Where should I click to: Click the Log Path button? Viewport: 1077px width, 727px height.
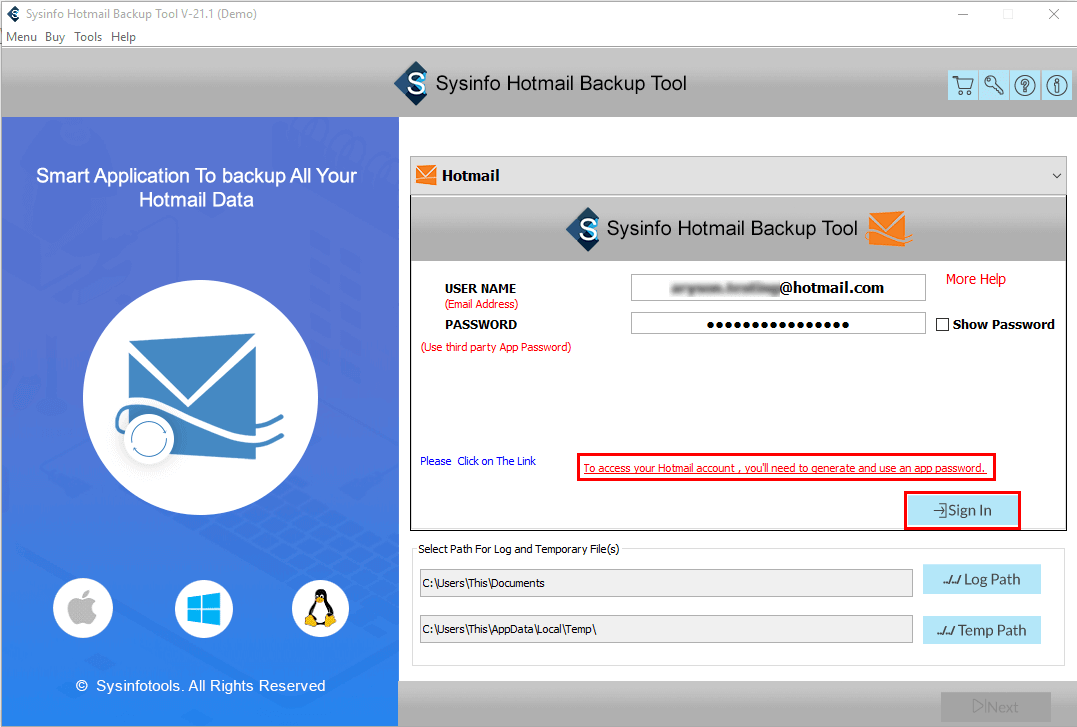[x=982, y=579]
